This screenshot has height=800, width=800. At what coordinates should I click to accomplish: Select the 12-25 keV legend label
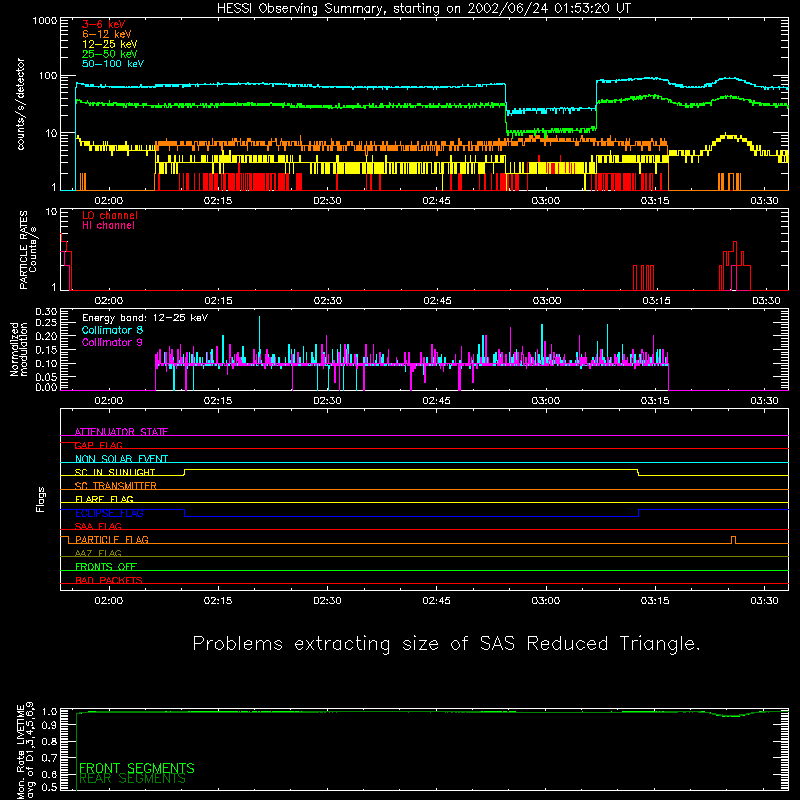click(x=110, y=44)
